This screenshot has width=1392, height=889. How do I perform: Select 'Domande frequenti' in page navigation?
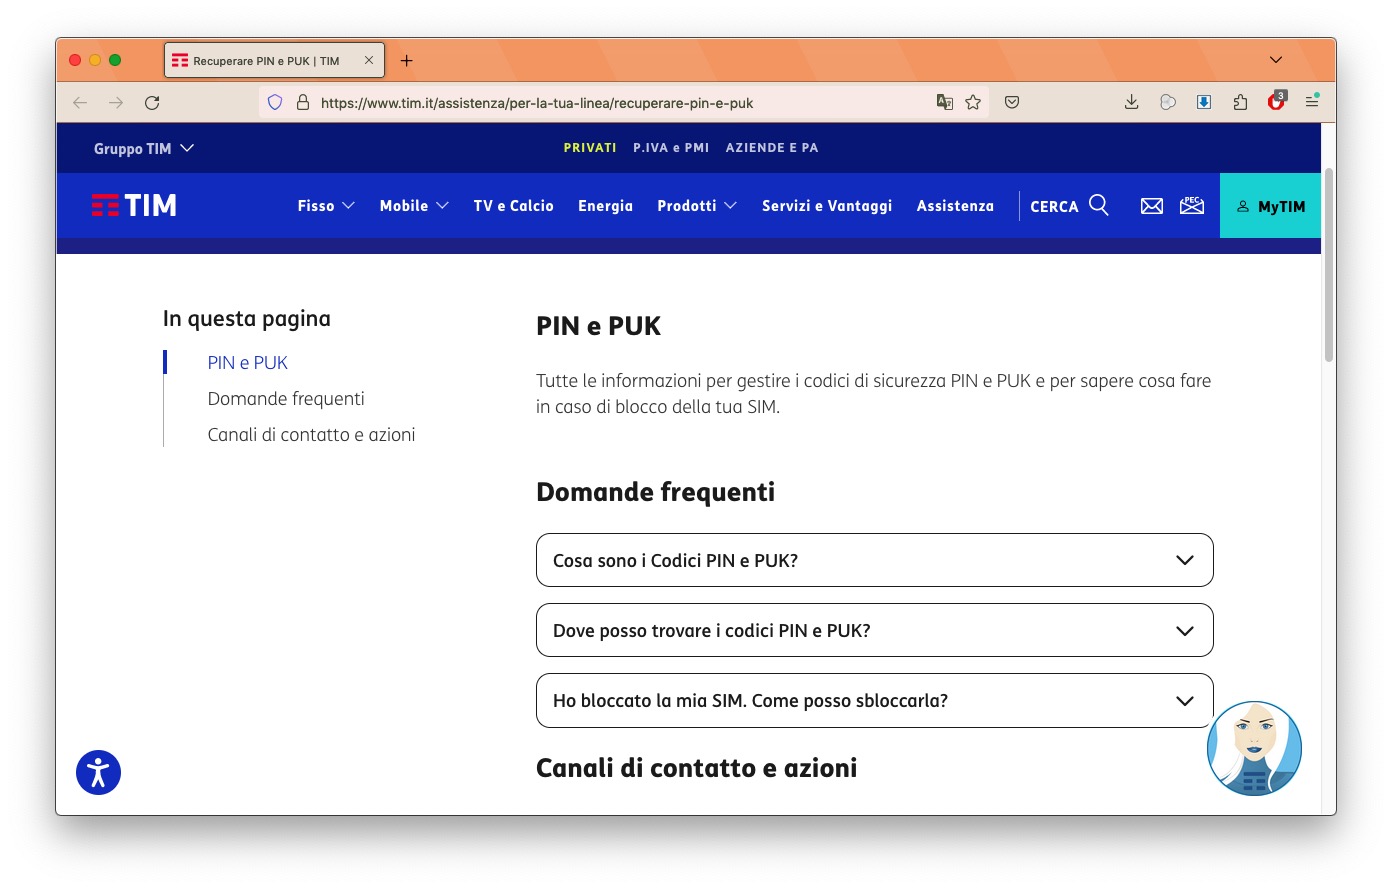point(286,398)
